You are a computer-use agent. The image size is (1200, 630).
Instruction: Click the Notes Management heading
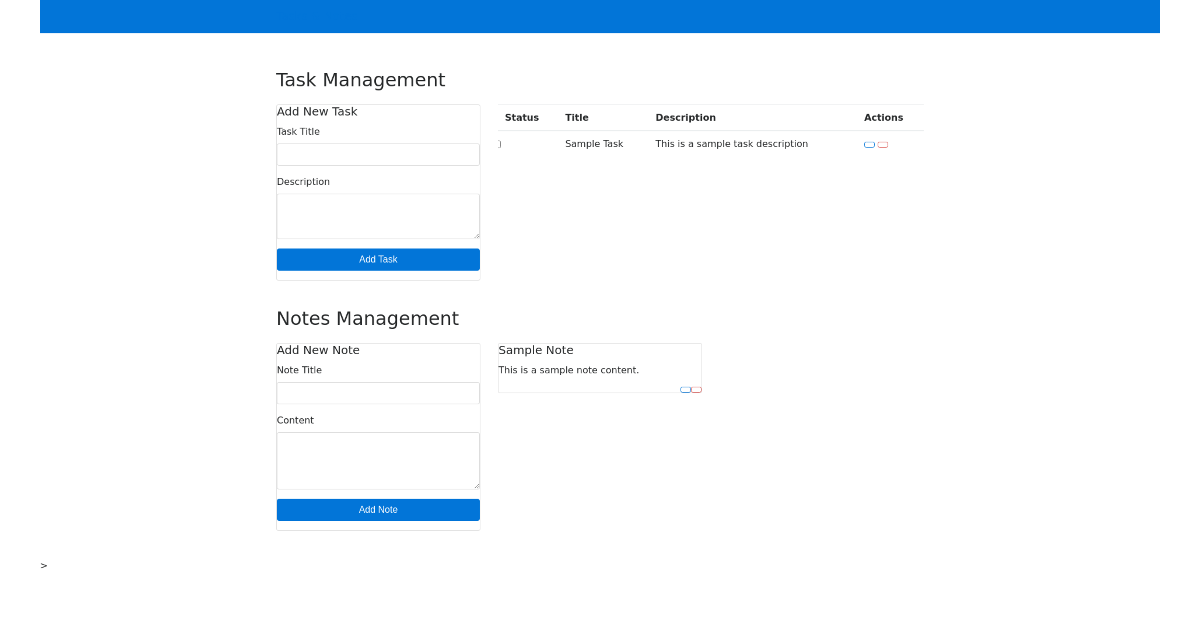(x=368, y=318)
